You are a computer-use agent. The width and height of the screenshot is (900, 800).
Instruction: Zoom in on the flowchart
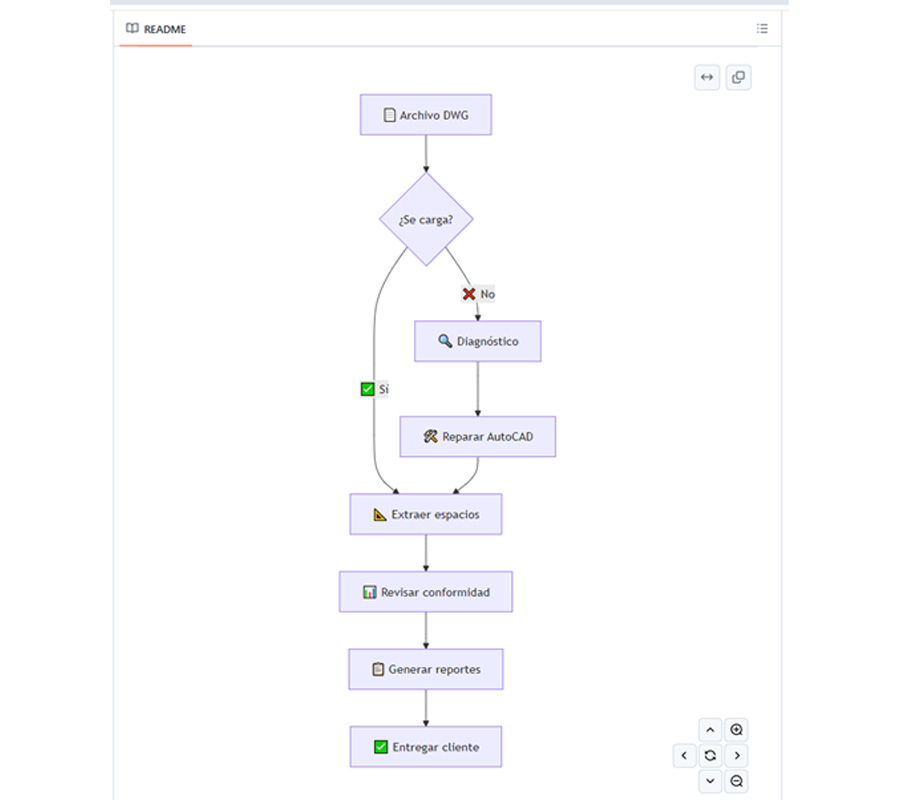[736, 730]
